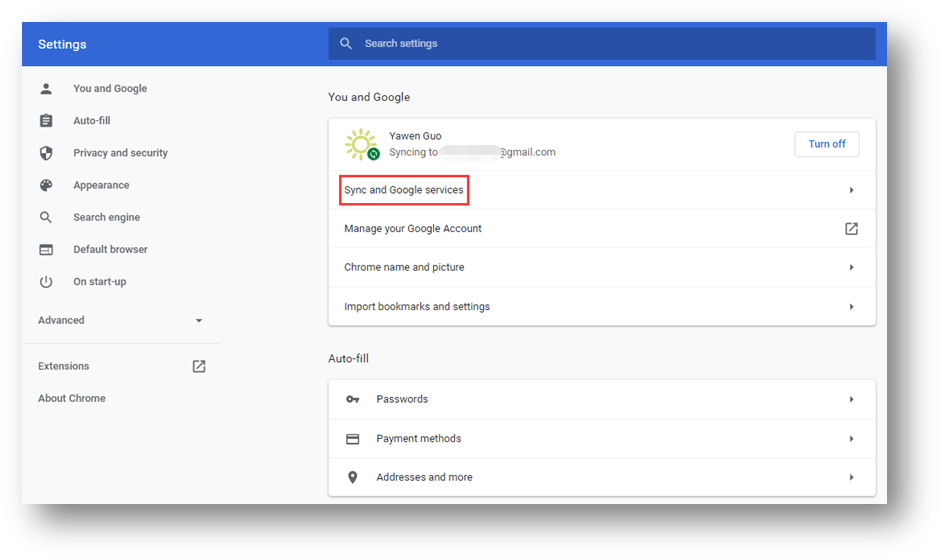Turn off sync with Turn off button
Screen dimensions: 942x559
tap(826, 144)
